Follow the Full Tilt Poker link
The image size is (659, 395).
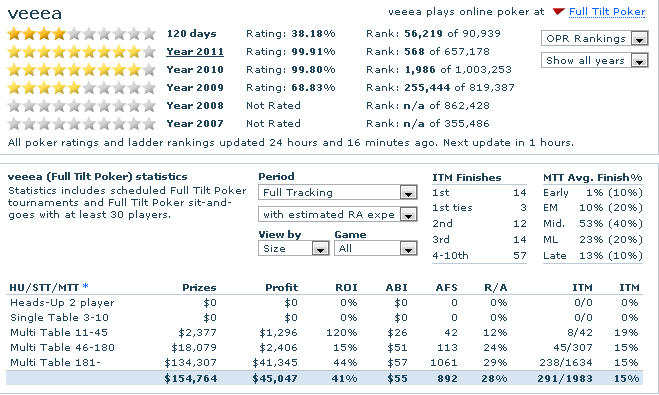point(607,12)
